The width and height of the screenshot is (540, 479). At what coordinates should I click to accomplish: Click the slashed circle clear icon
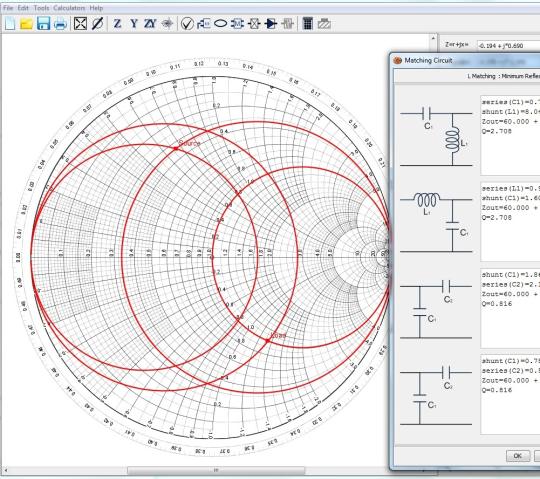pyautogui.click(x=97, y=24)
